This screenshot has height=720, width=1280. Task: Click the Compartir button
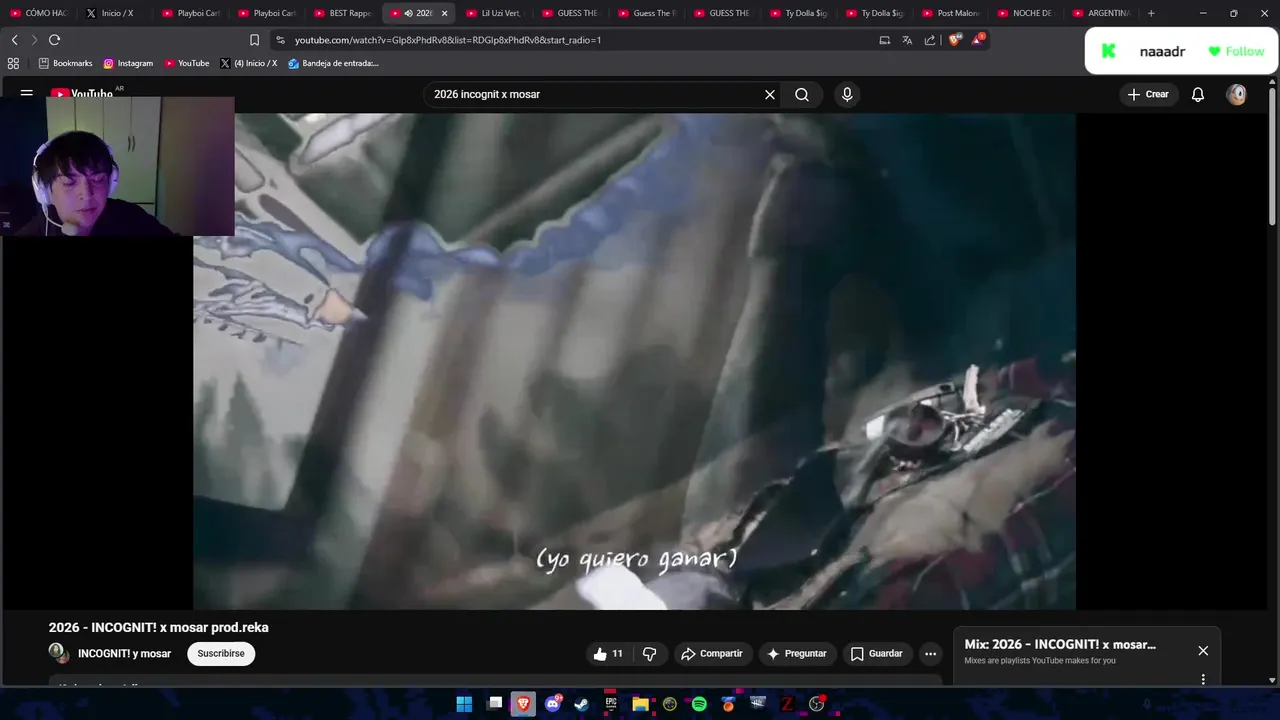click(712, 654)
